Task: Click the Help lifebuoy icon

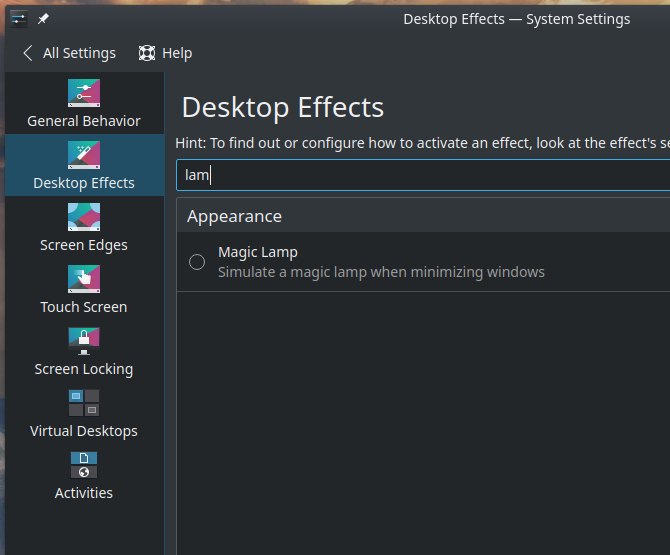Action: pyautogui.click(x=147, y=53)
